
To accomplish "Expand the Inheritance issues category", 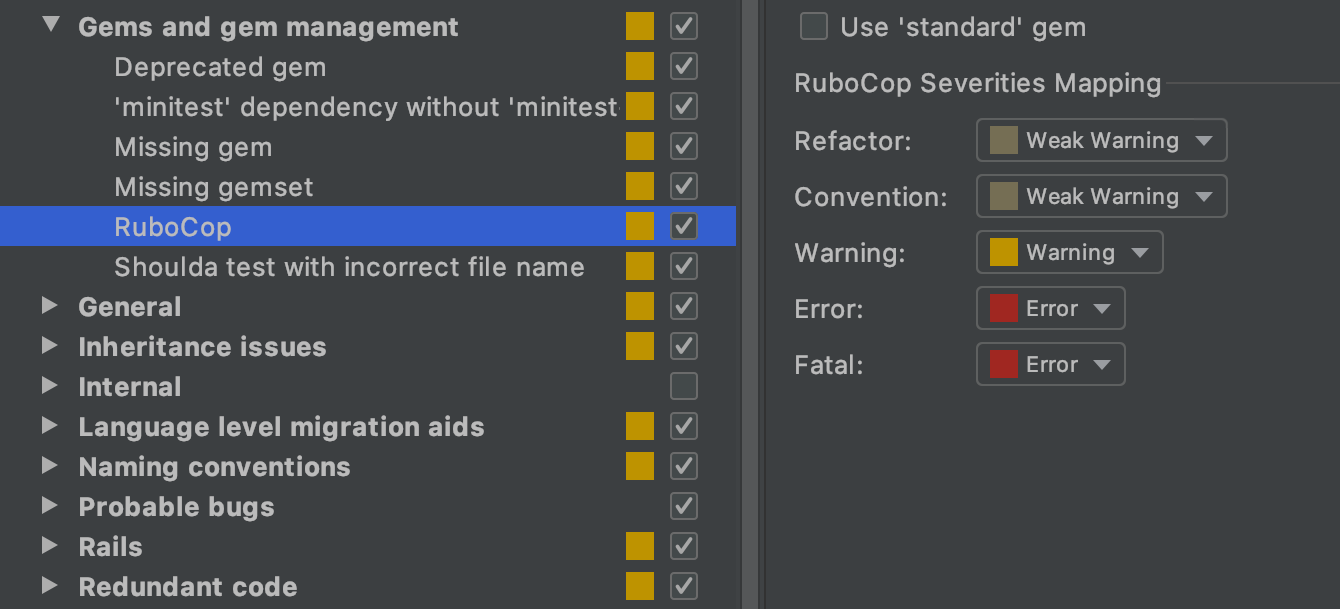I will click(49, 347).
